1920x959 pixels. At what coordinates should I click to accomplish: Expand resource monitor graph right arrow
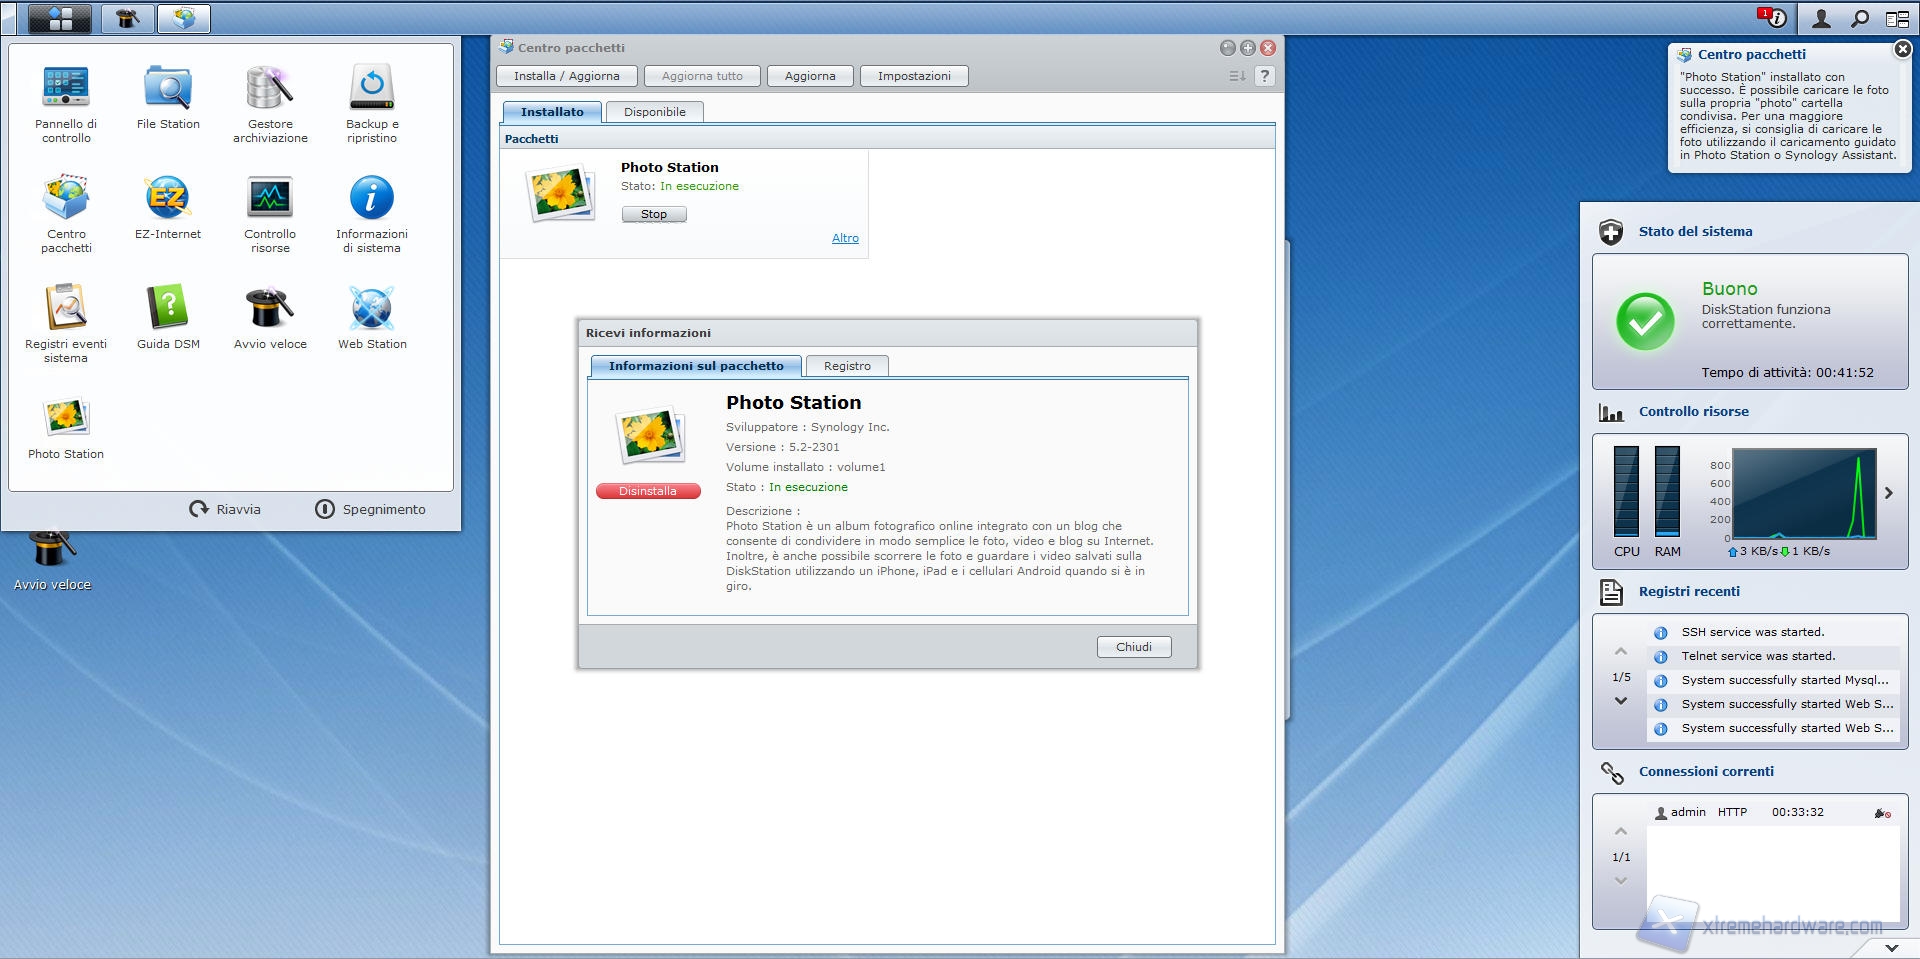tap(1889, 493)
